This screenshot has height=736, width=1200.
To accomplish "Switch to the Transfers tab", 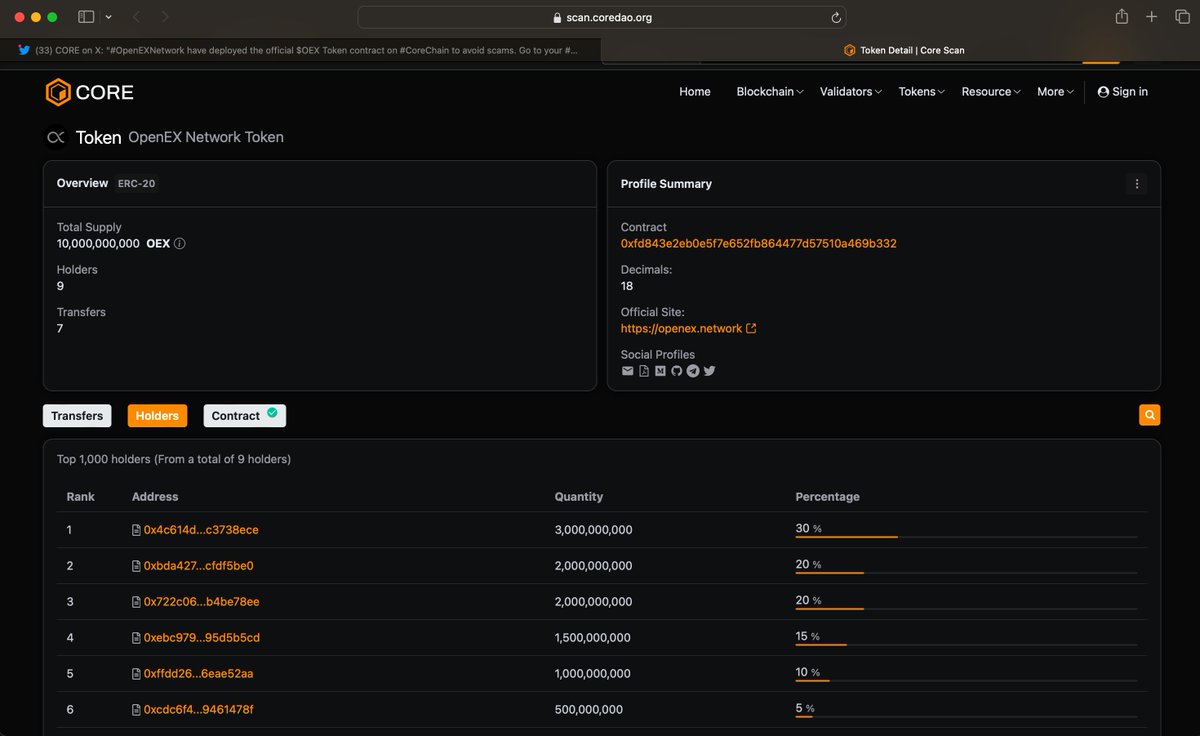I will [x=76, y=415].
